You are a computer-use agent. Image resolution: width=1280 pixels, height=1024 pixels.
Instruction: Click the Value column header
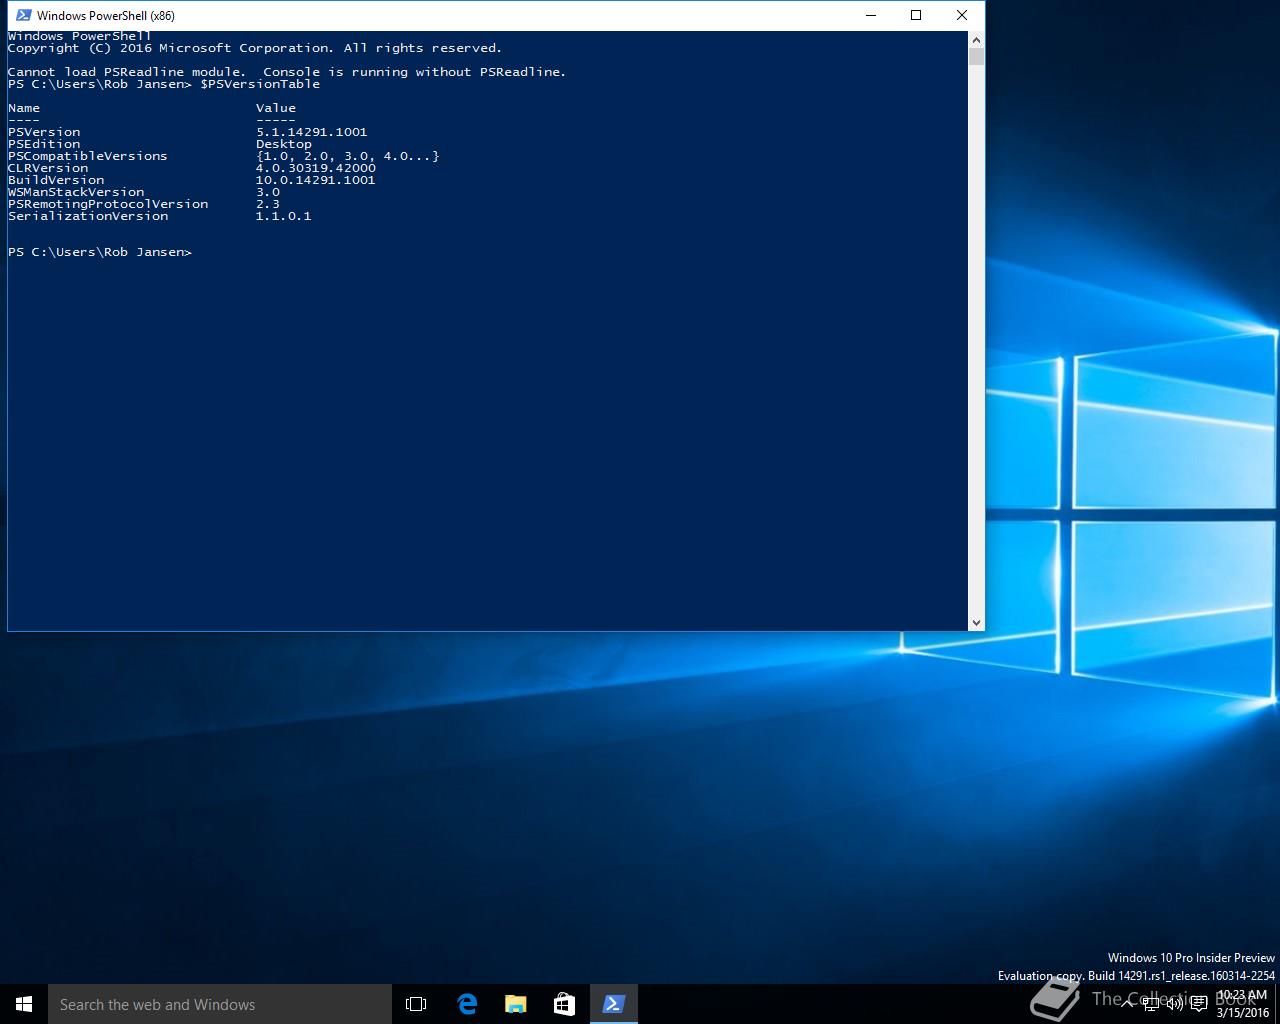click(276, 108)
